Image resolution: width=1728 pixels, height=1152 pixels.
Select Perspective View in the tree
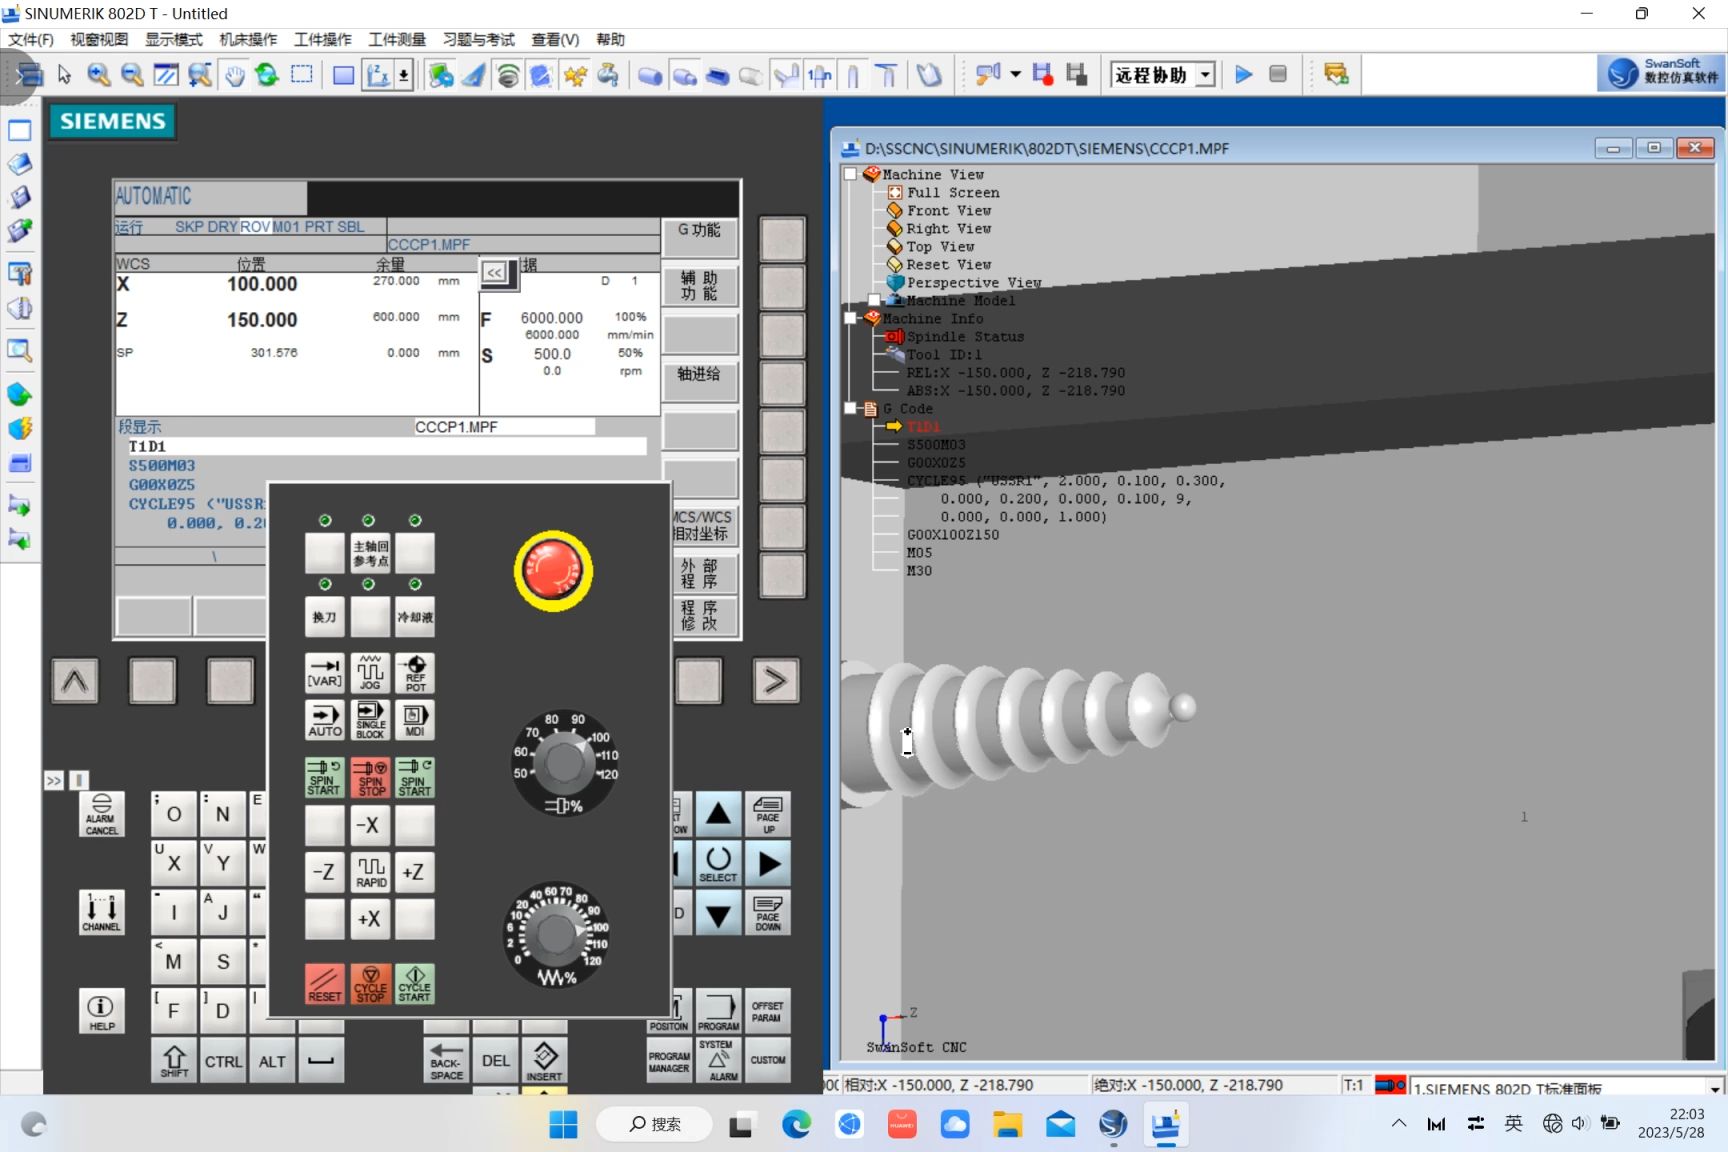click(973, 282)
